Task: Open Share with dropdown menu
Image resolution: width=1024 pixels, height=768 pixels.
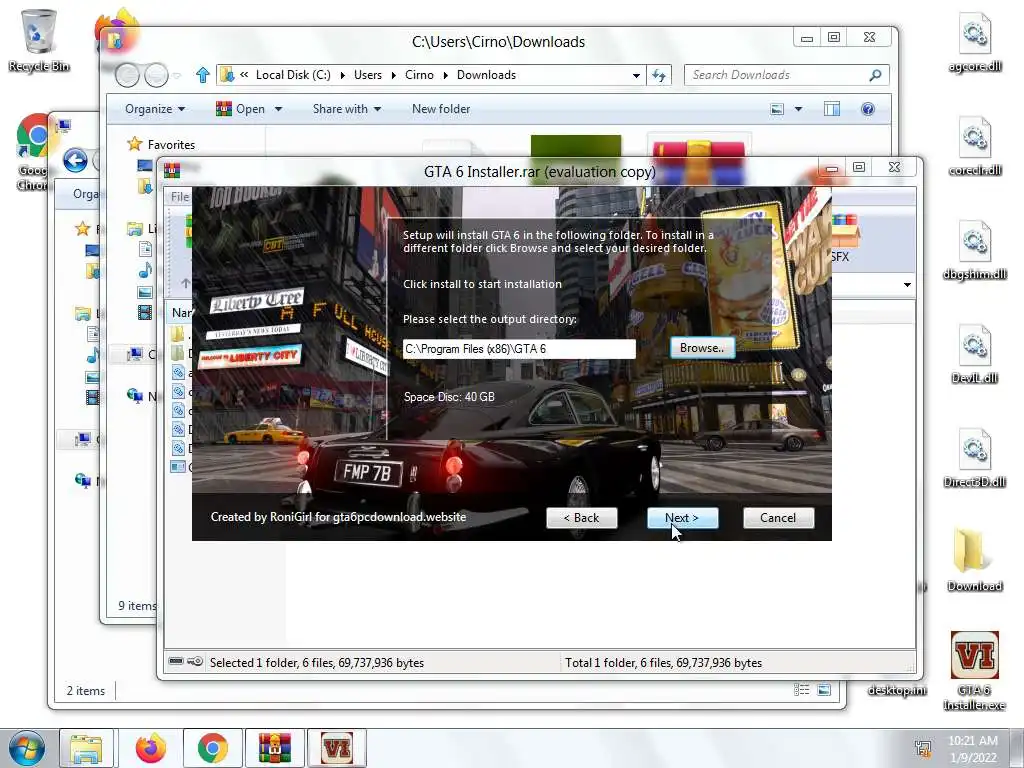Action: [347, 109]
